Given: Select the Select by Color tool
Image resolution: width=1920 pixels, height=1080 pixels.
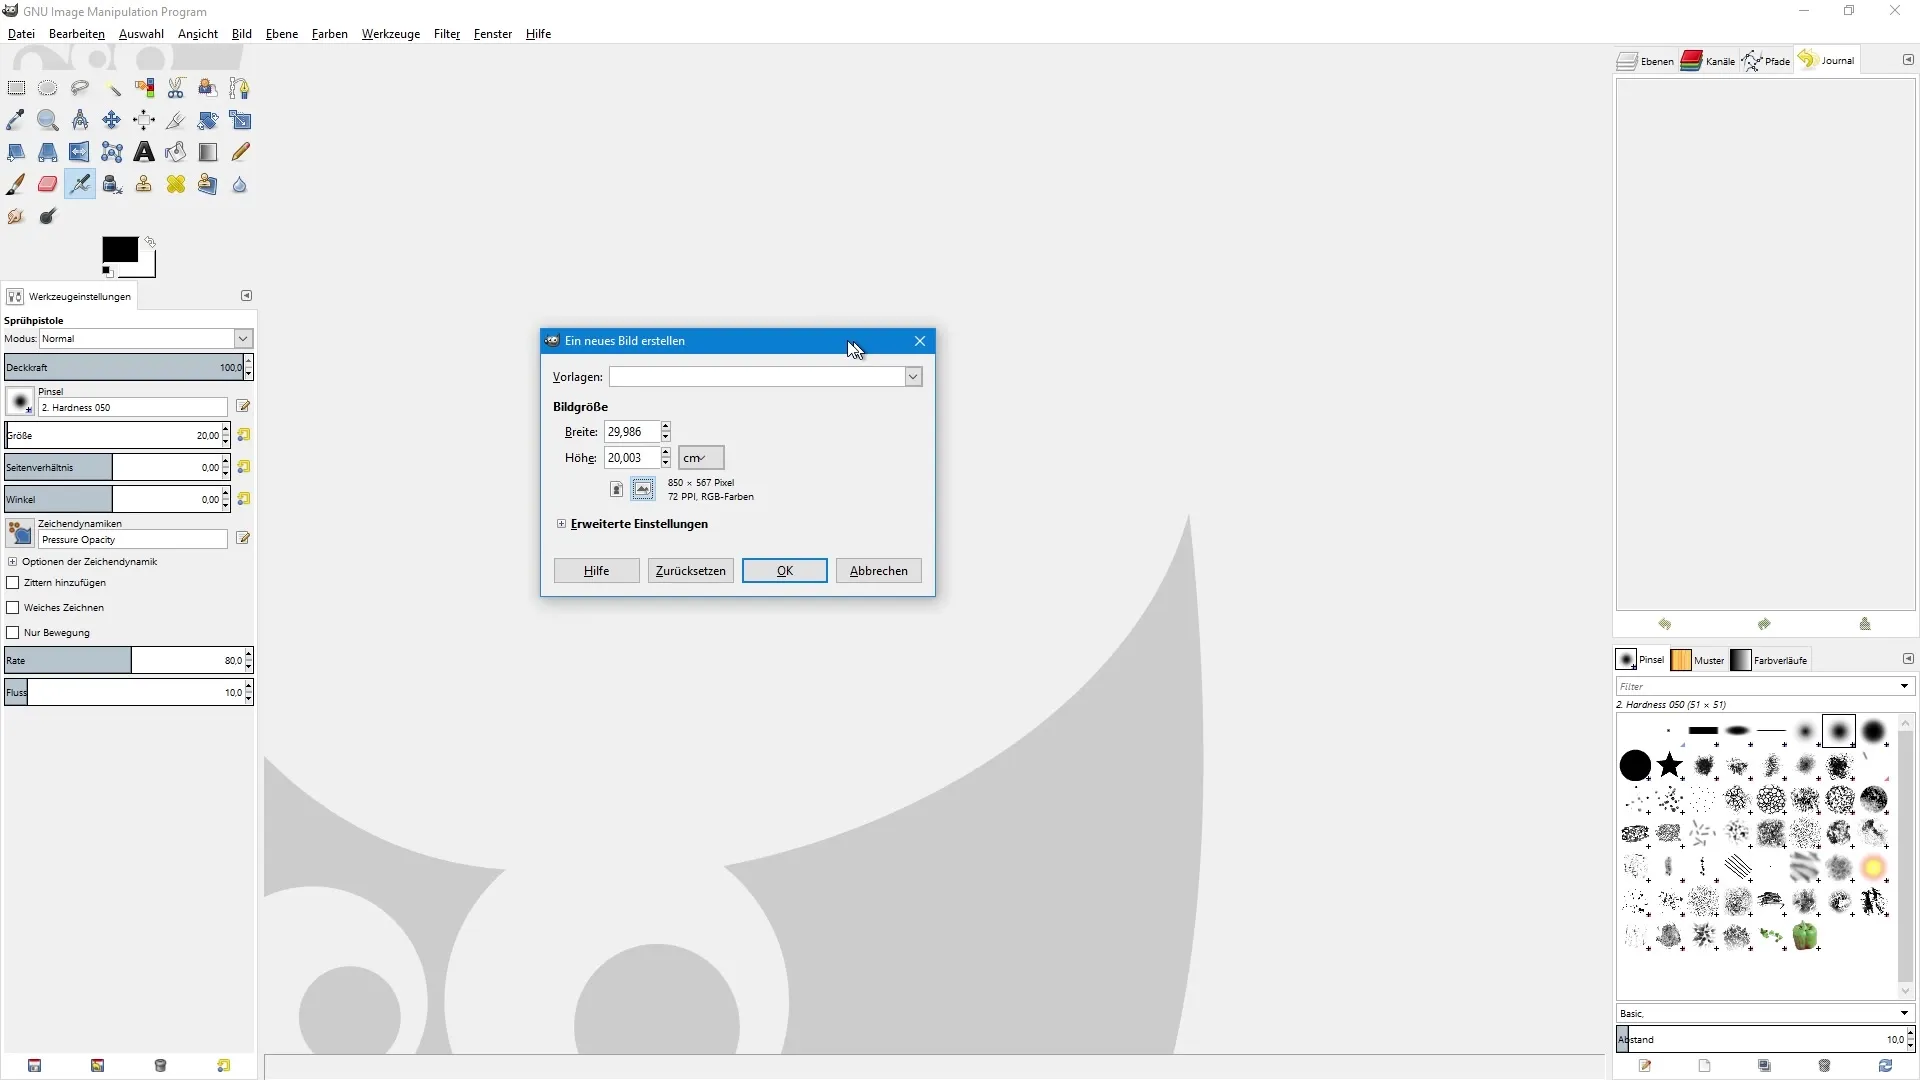Looking at the screenshot, I should [x=144, y=88].
